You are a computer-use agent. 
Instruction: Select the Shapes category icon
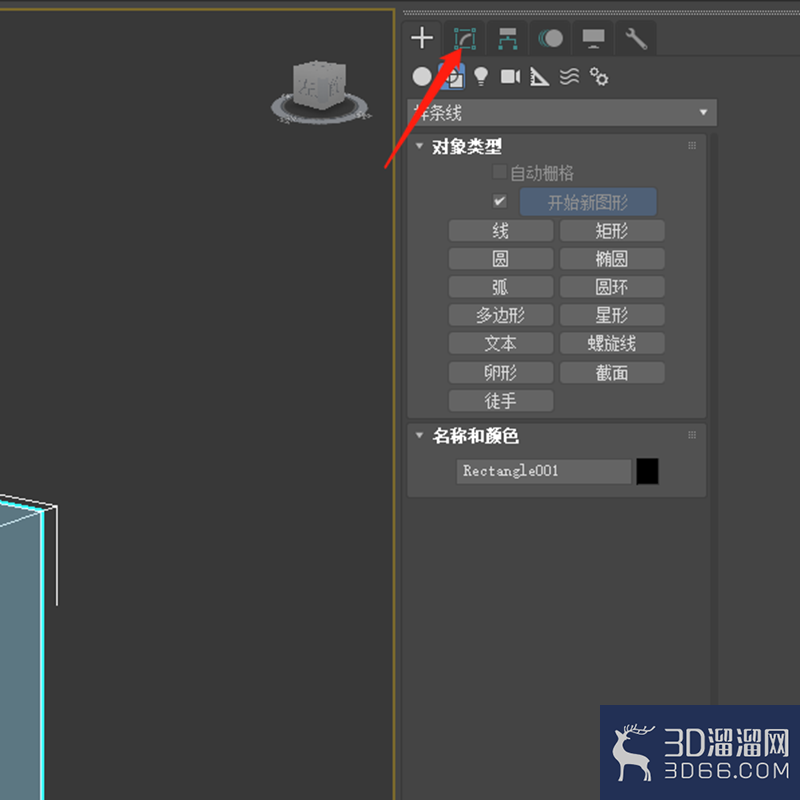tap(452, 77)
